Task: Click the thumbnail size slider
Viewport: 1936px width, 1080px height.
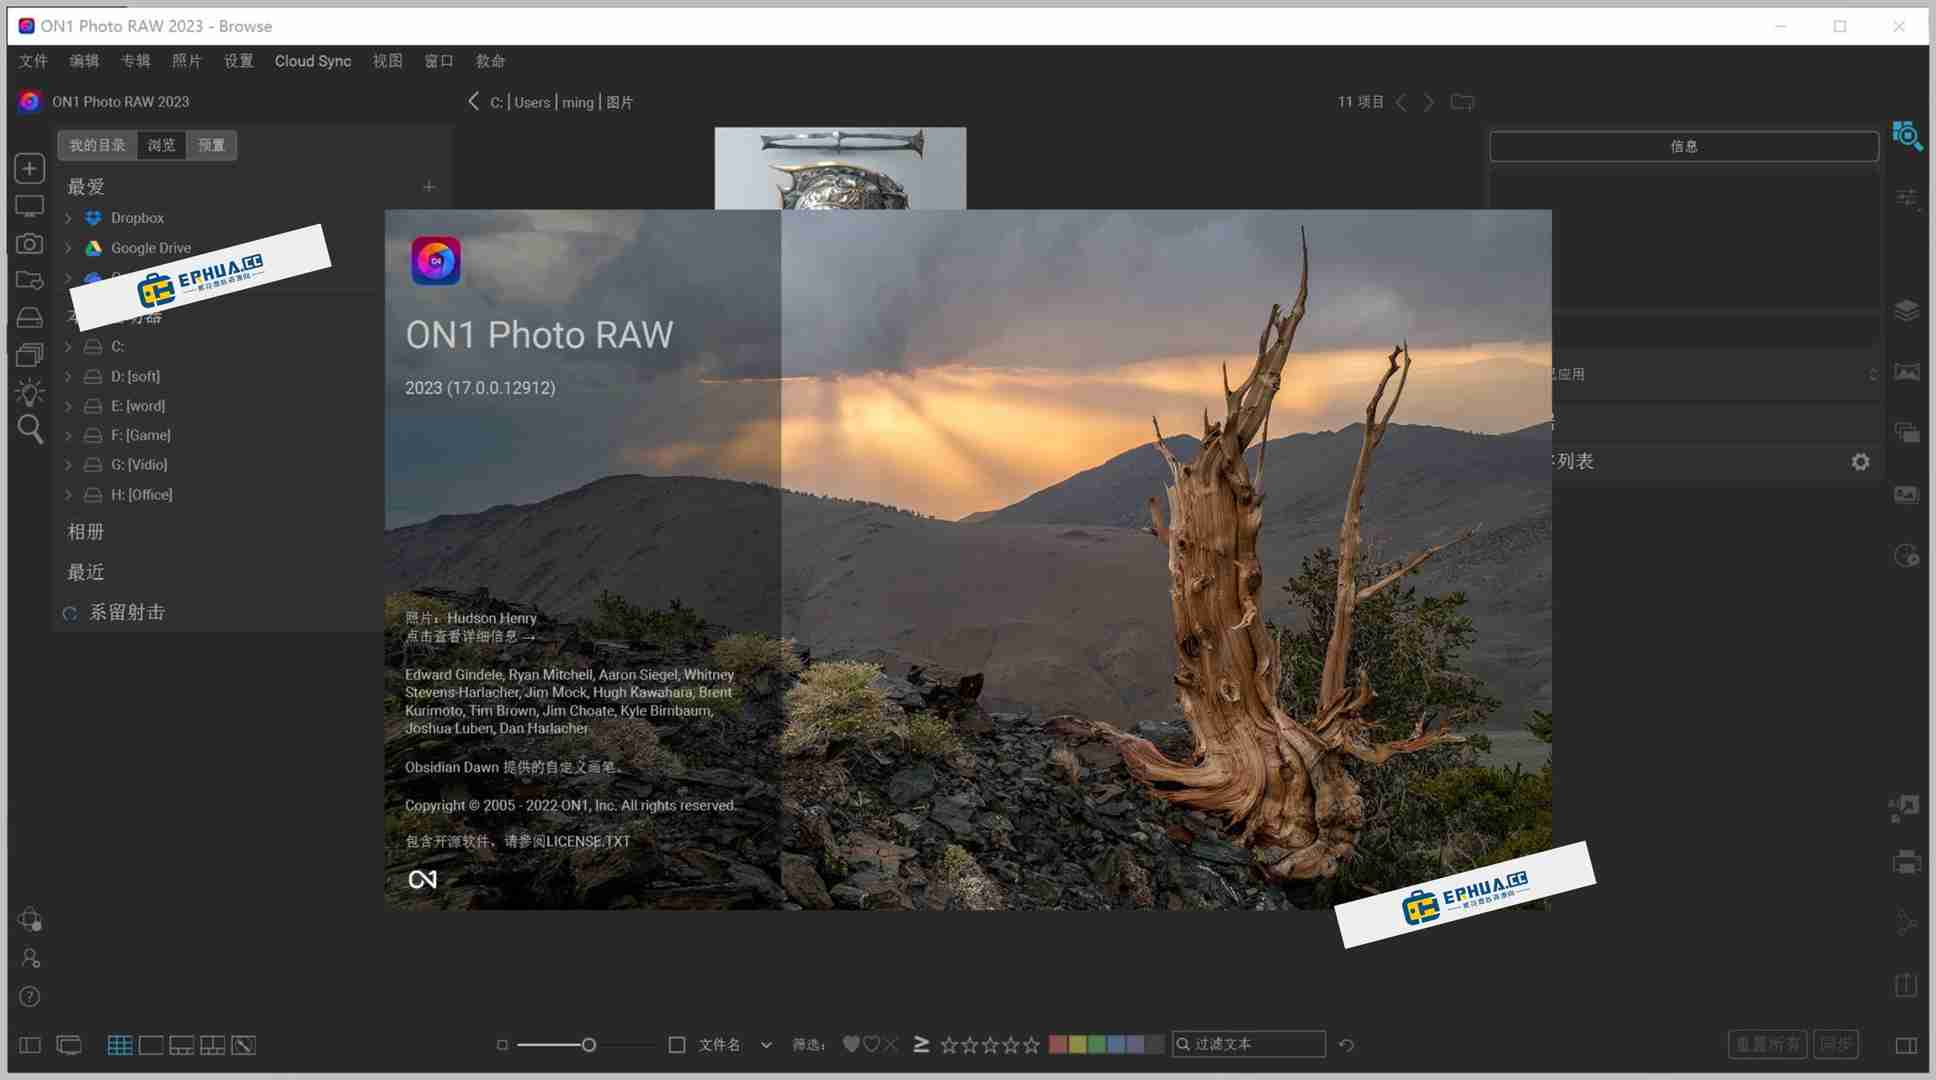Action: 588,1044
